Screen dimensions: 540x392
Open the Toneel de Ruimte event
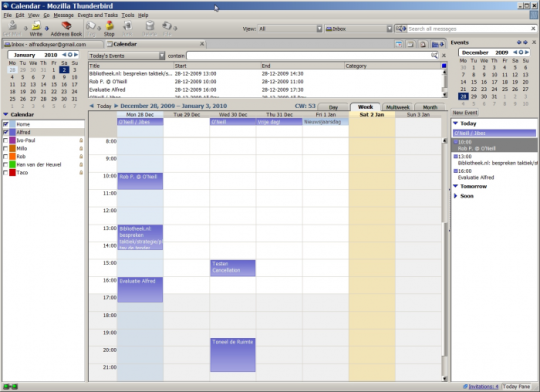(x=233, y=355)
